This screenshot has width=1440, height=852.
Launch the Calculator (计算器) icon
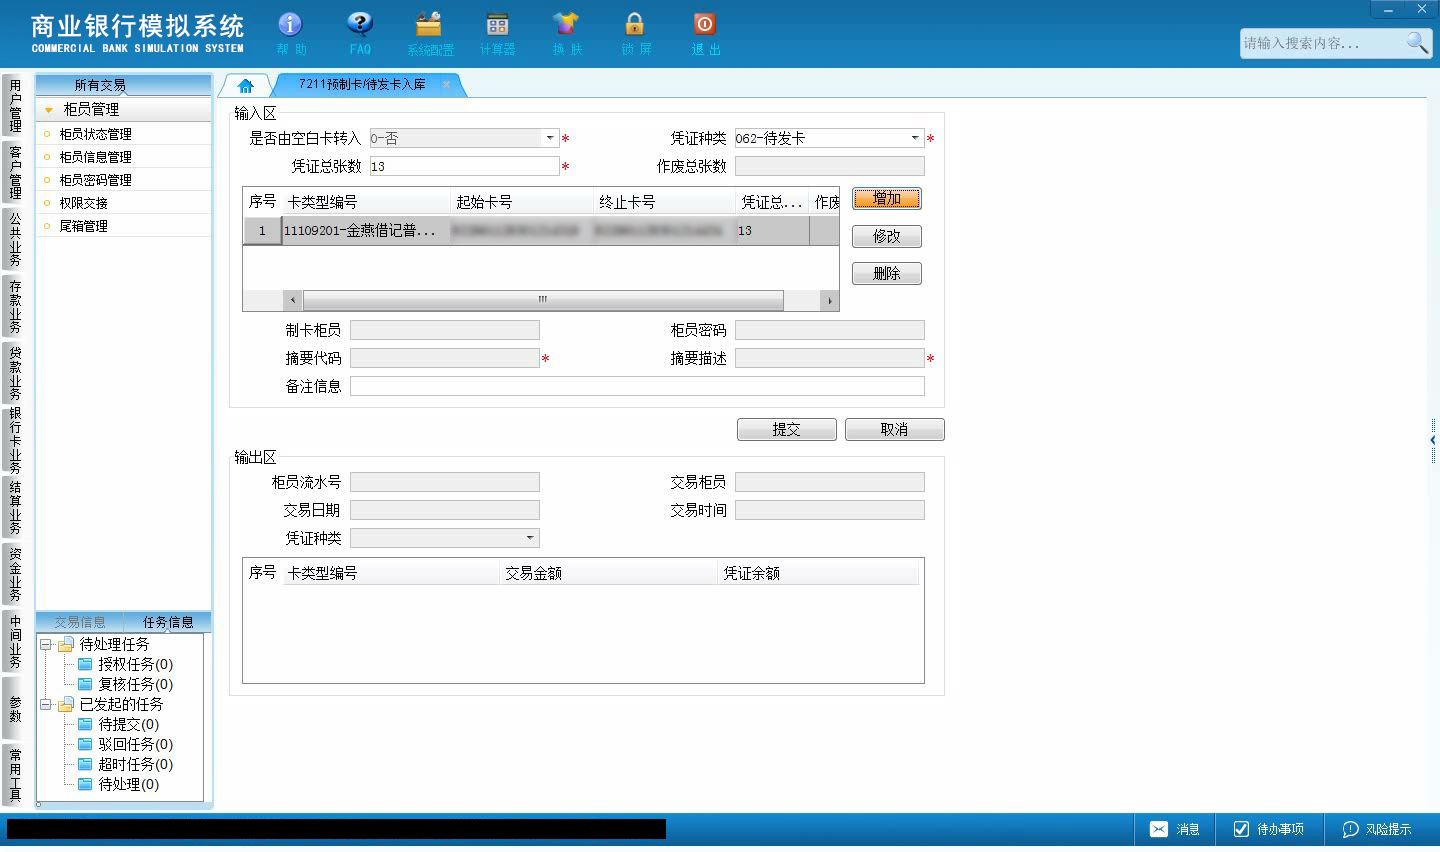point(497,32)
